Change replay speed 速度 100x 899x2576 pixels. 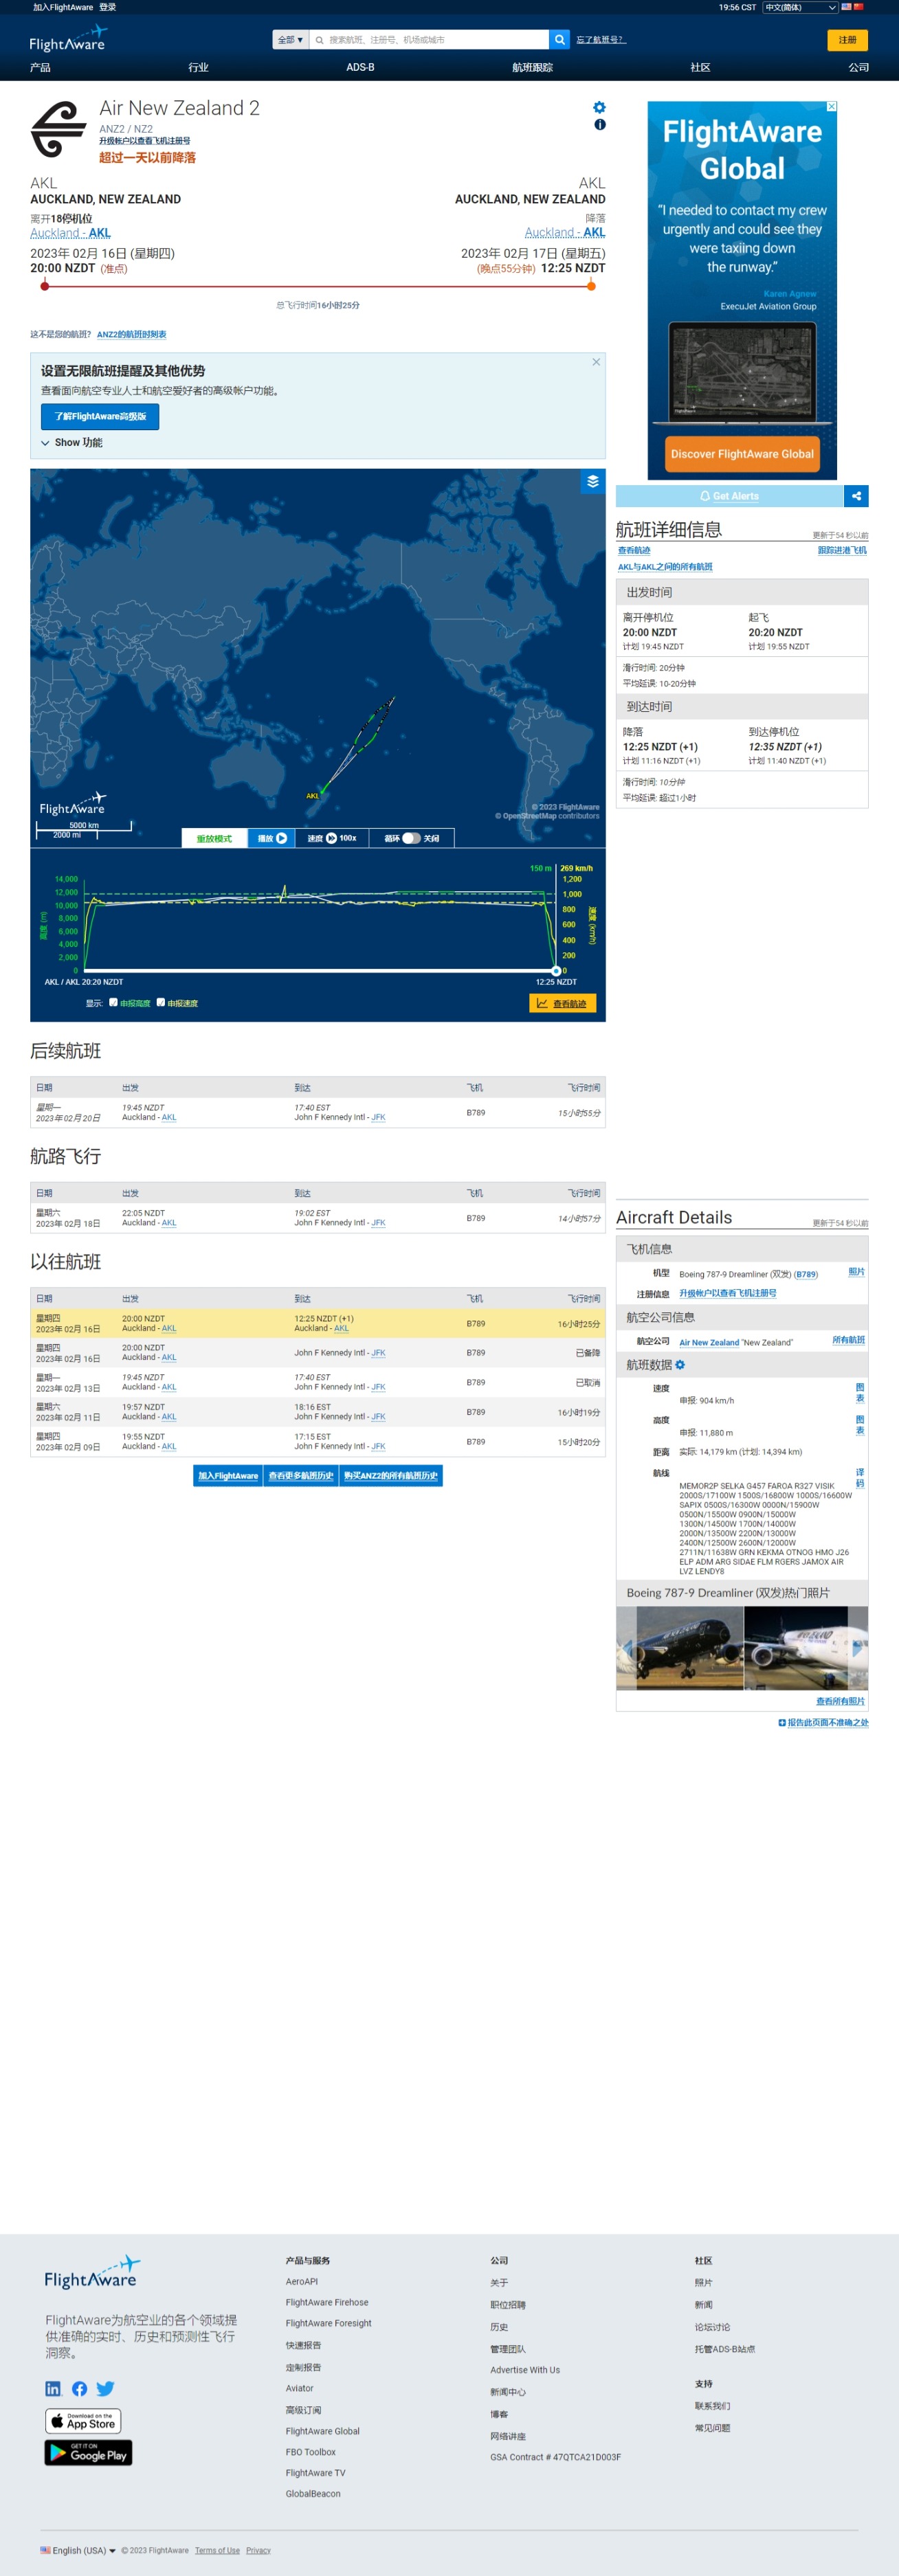click(332, 838)
